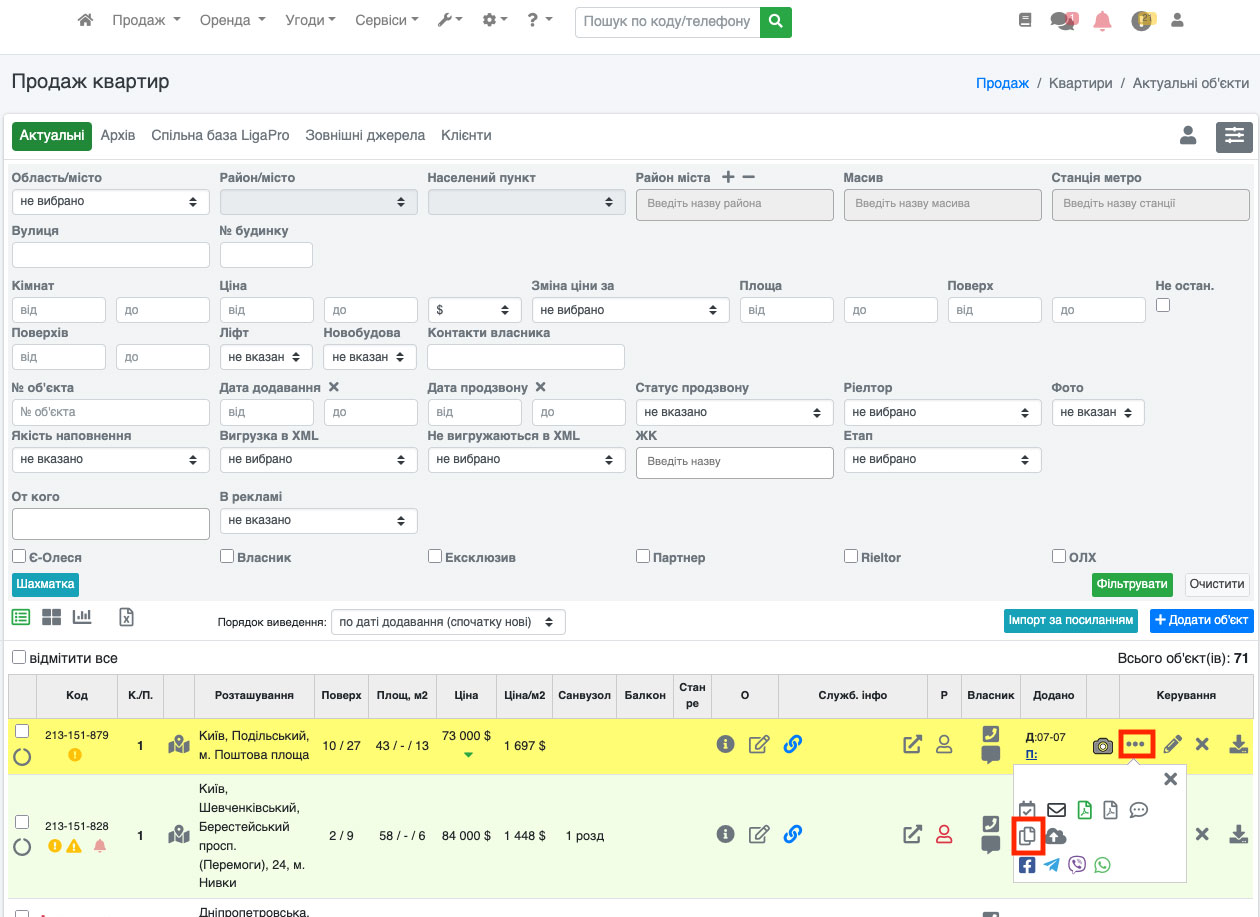Open the Статус продзвону dropdown
This screenshot has width=1260, height=917.
click(x=734, y=412)
